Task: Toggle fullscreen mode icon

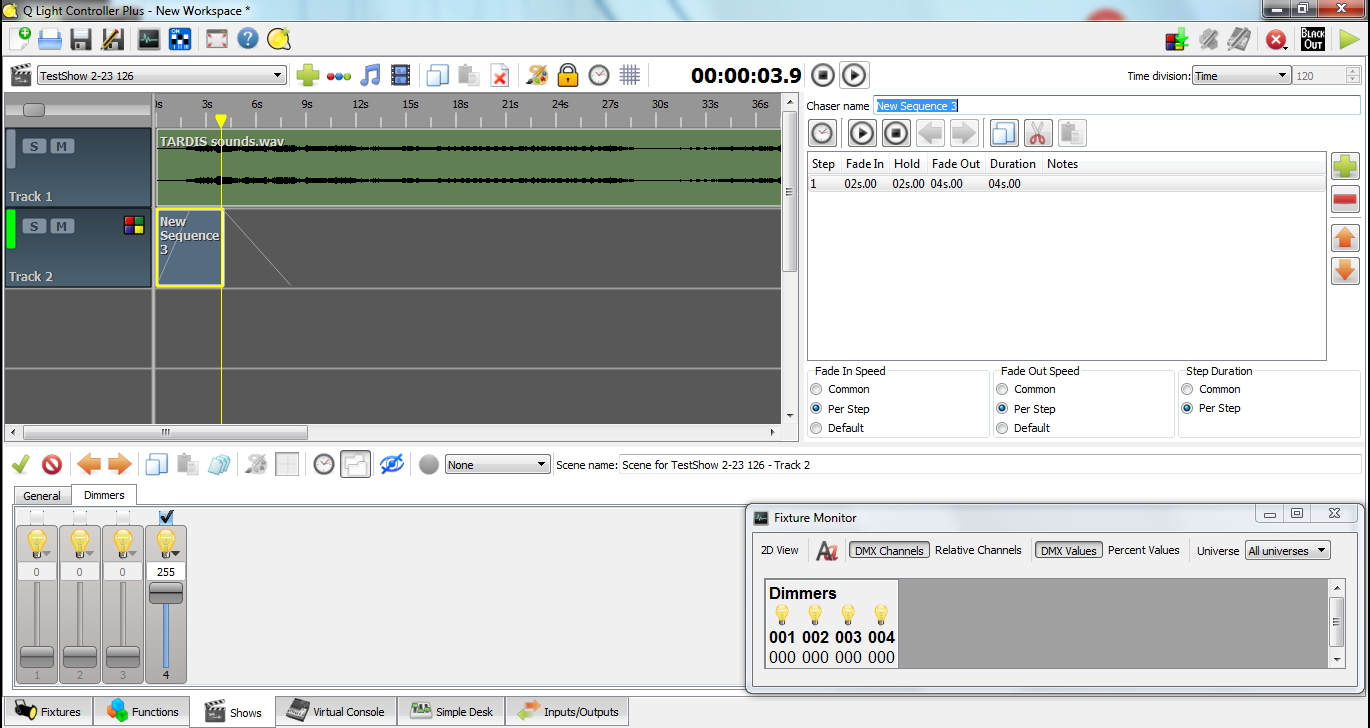Action: [216, 39]
